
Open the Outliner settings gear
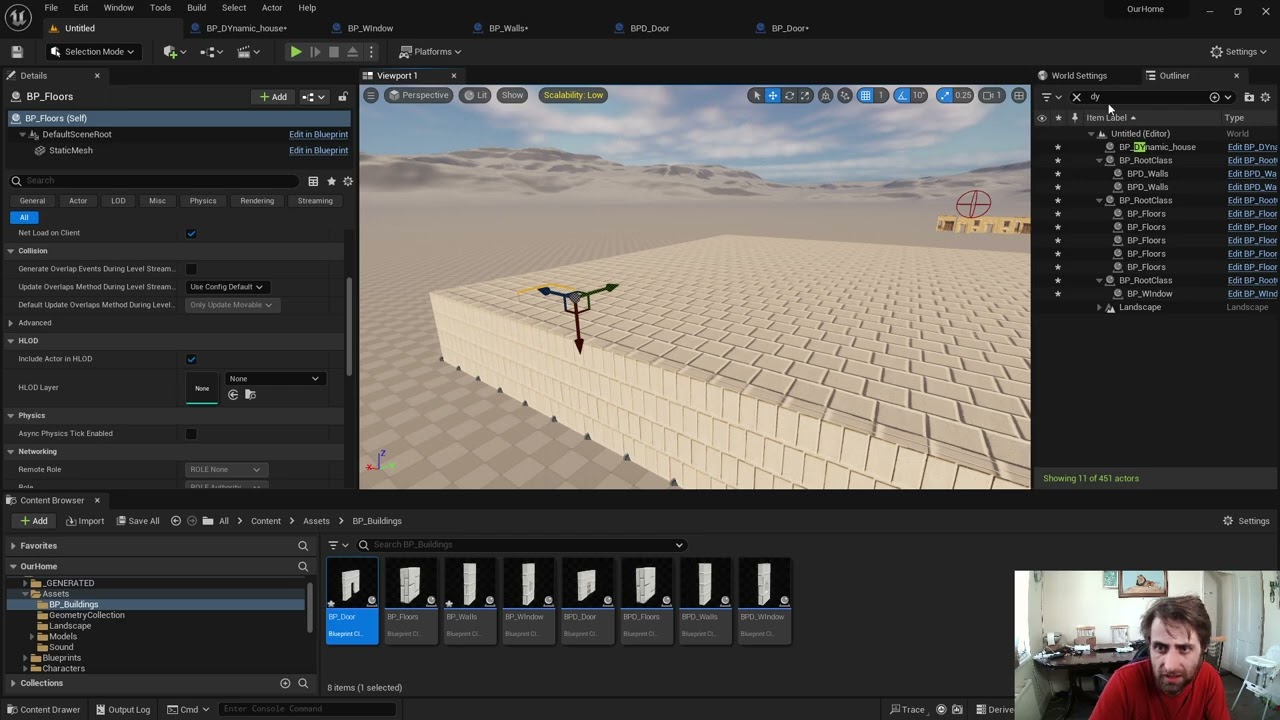coord(1266,97)
